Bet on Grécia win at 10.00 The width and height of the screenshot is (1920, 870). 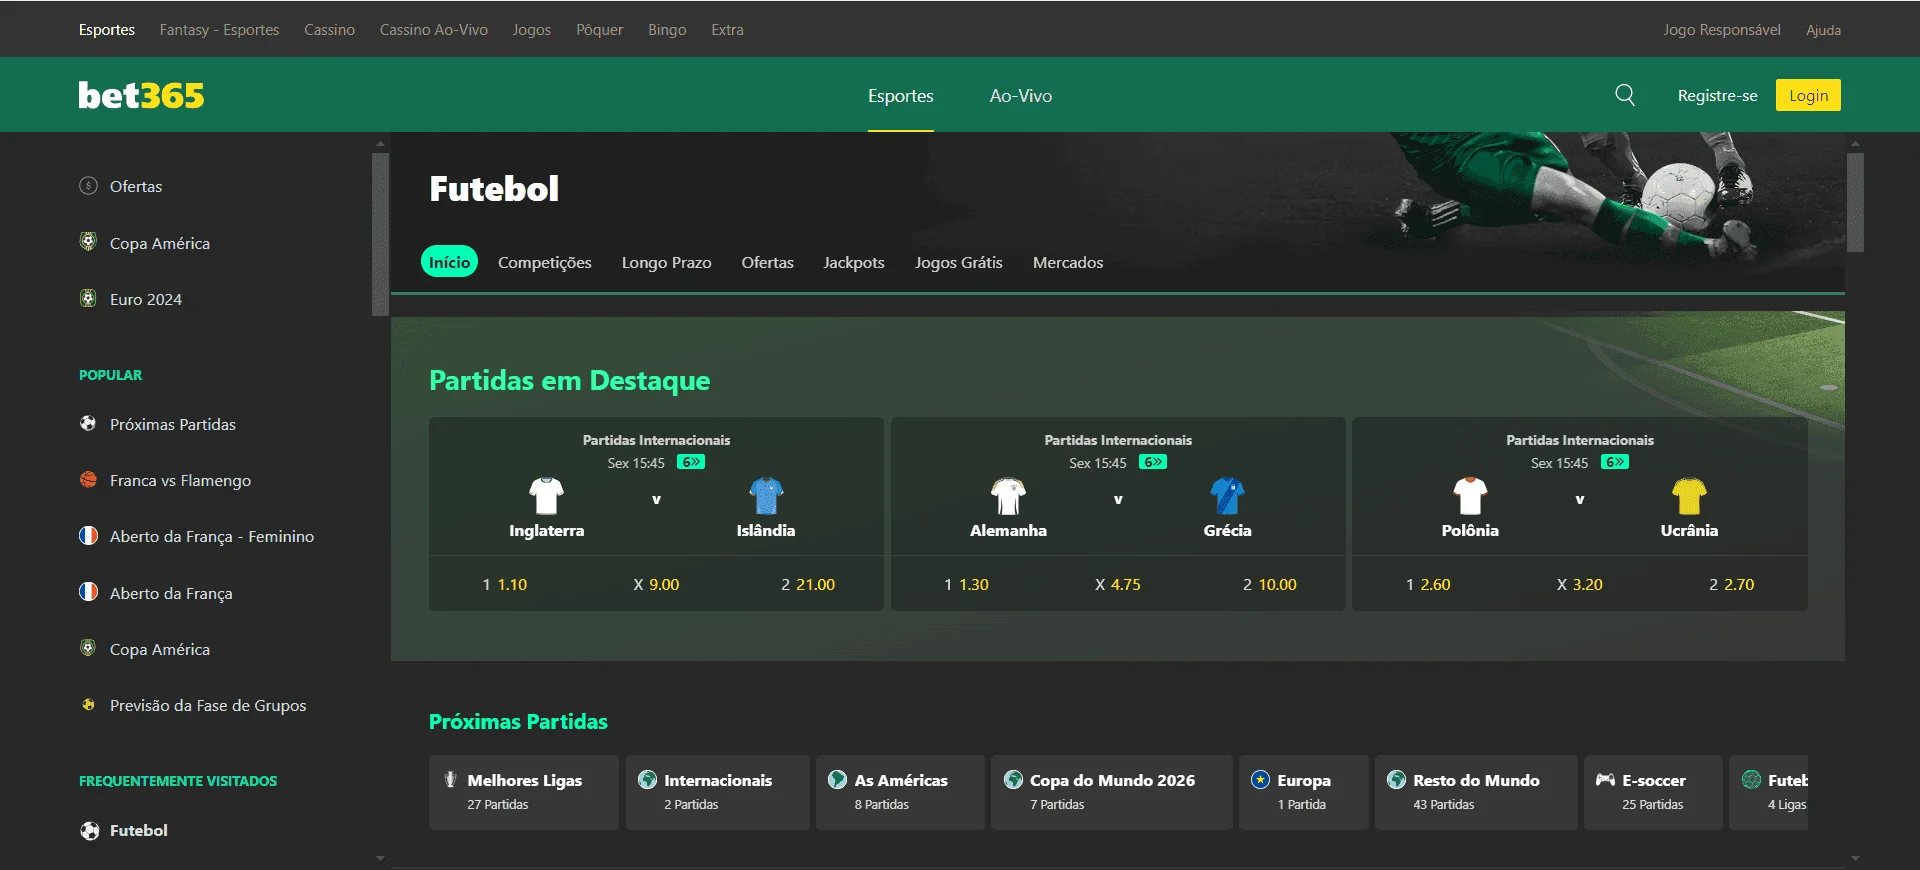pos(1270,584)
